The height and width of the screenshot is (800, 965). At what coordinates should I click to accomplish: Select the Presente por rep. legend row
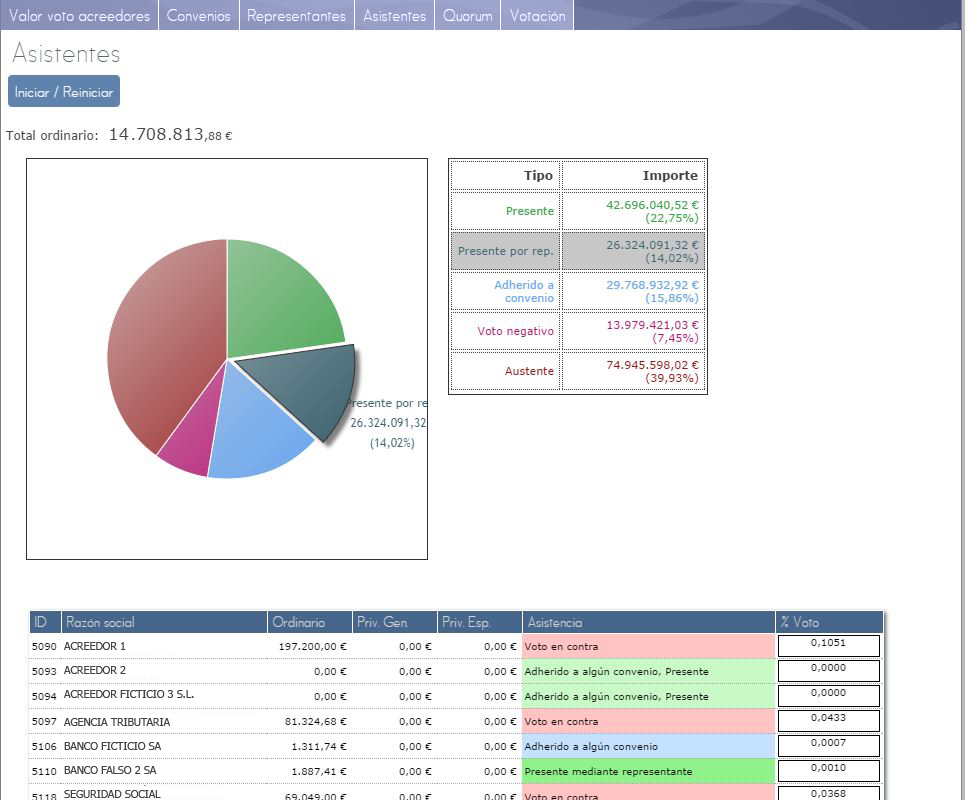[578, 251]
